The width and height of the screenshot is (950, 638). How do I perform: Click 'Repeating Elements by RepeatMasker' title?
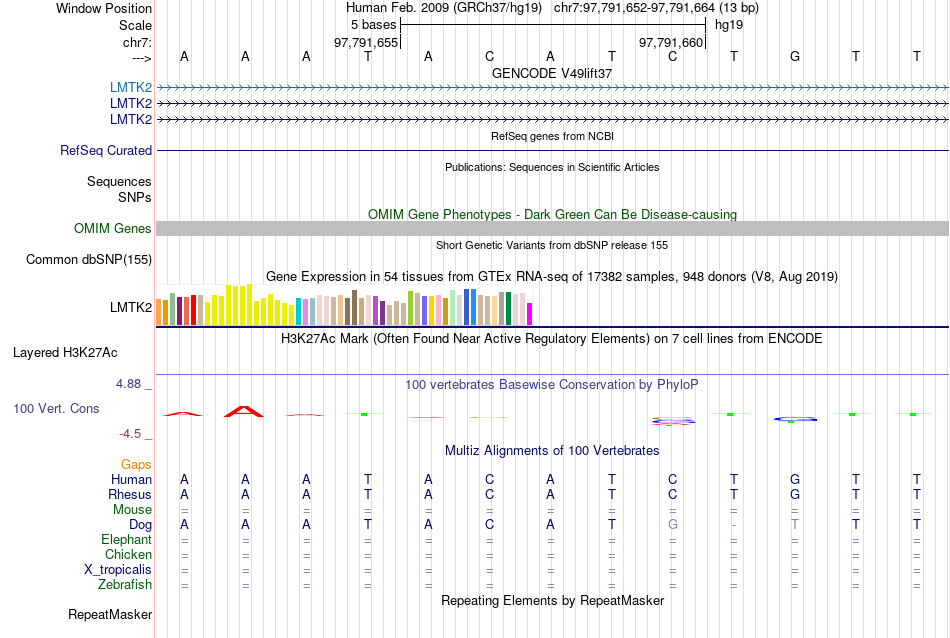coord(552,600)
